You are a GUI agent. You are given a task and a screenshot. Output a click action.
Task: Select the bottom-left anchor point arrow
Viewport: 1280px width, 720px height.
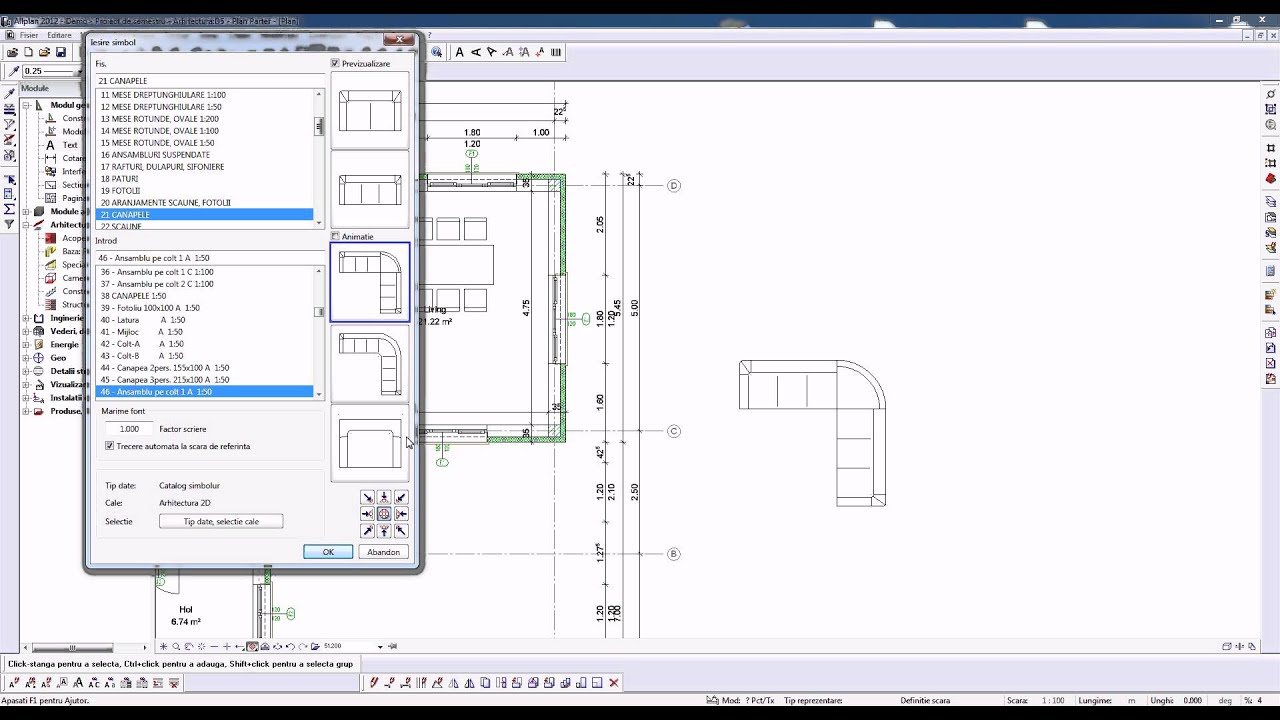pos(367,531)
